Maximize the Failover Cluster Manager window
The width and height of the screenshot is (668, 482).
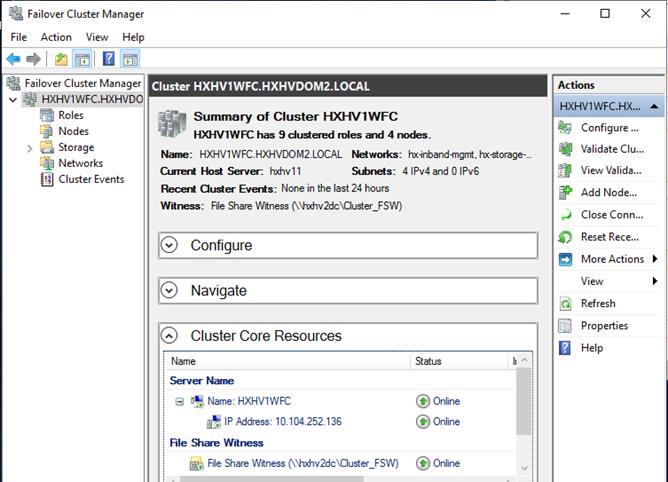pyautogui.click(x=605, y=14)
